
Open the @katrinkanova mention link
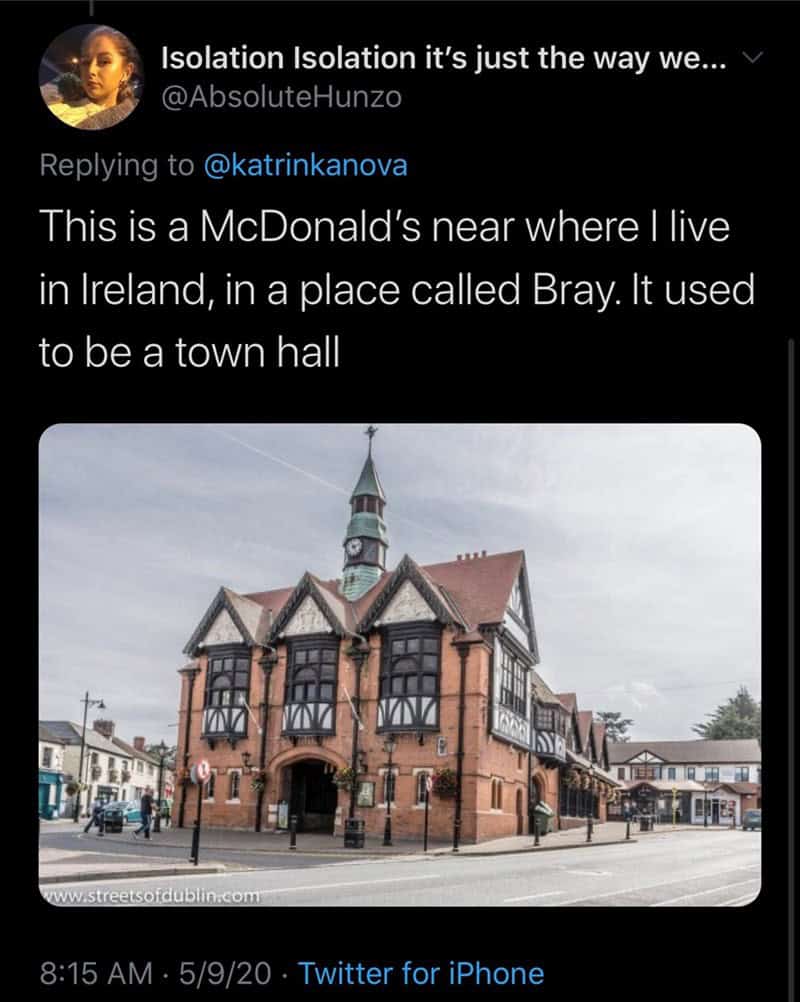click(305, 165)
